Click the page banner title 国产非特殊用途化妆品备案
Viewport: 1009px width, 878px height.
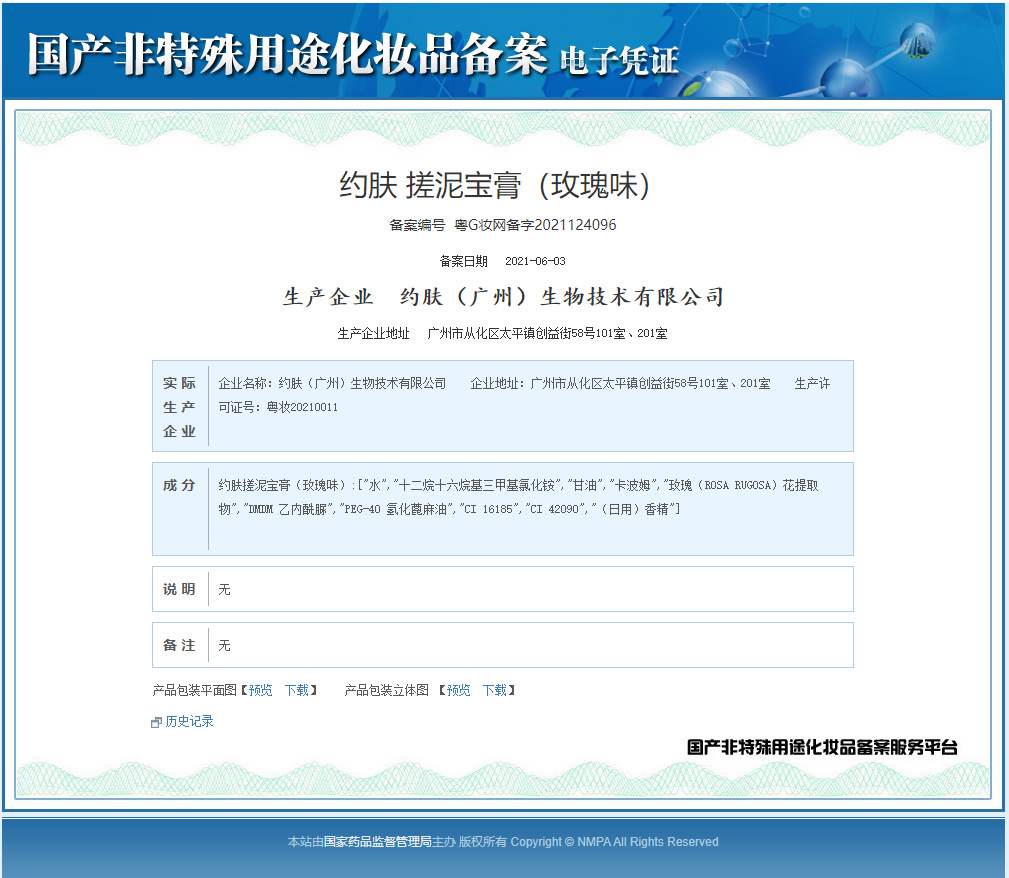287,54
